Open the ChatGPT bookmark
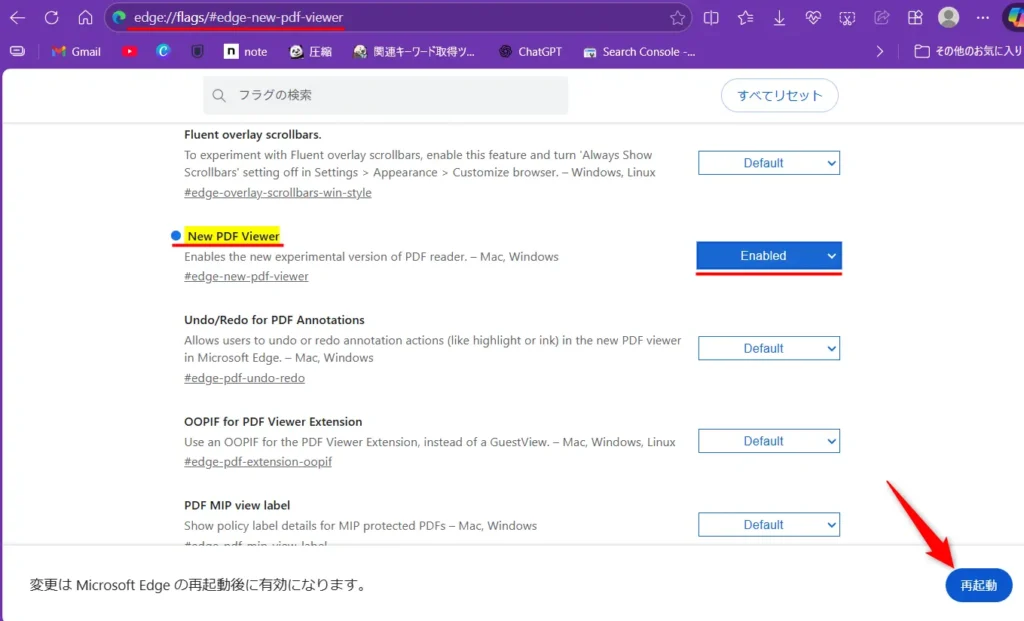 [530, 51]
